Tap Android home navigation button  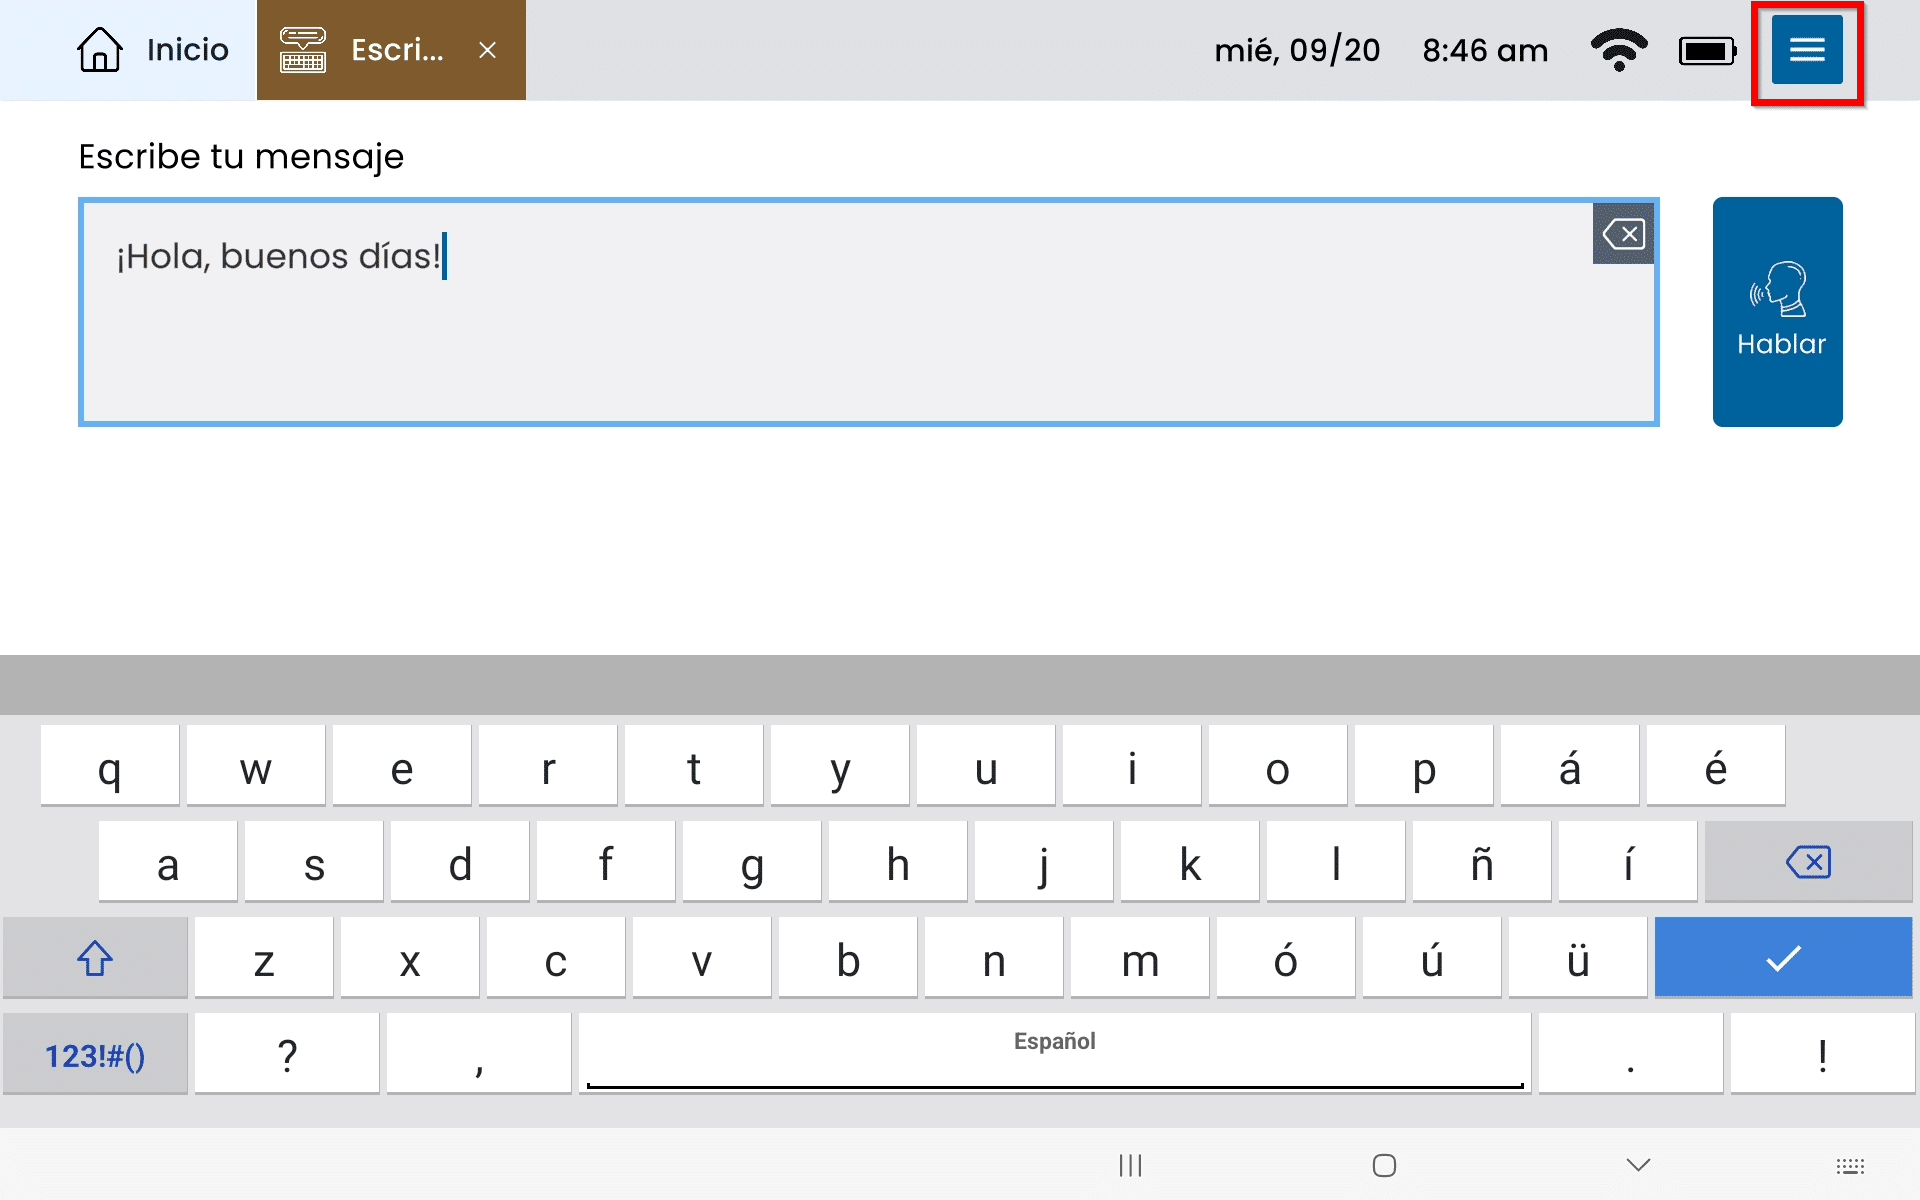(1384, 1165)
